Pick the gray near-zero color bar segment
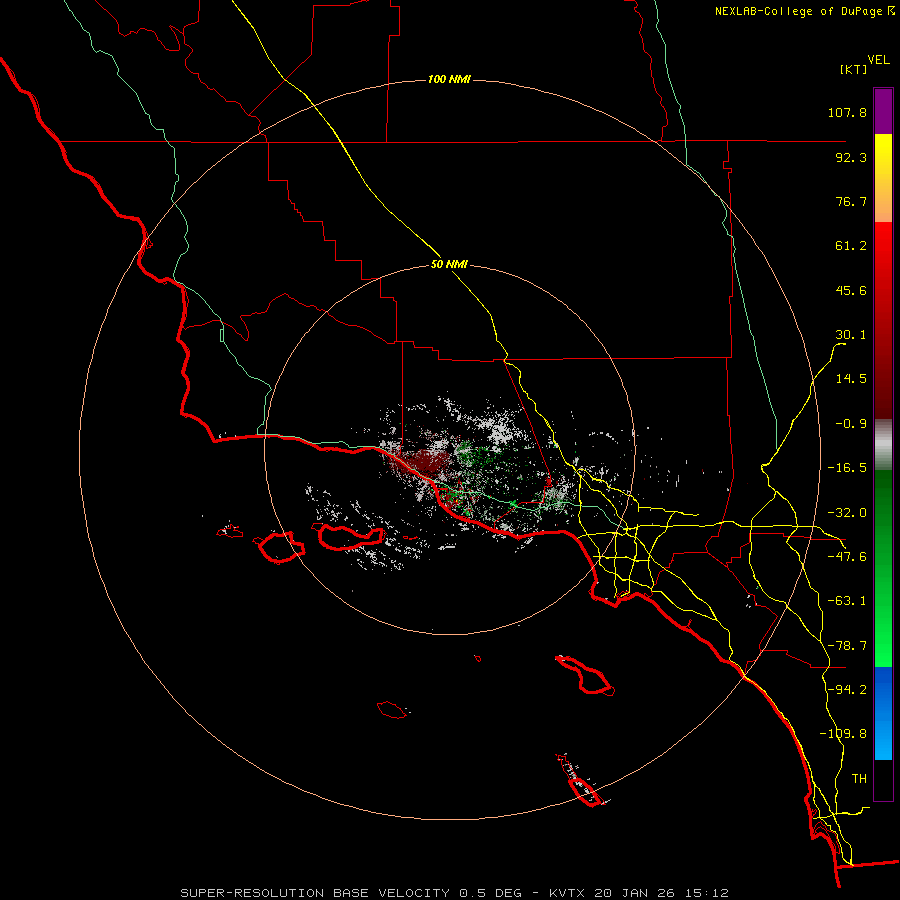 click(883, 444)
